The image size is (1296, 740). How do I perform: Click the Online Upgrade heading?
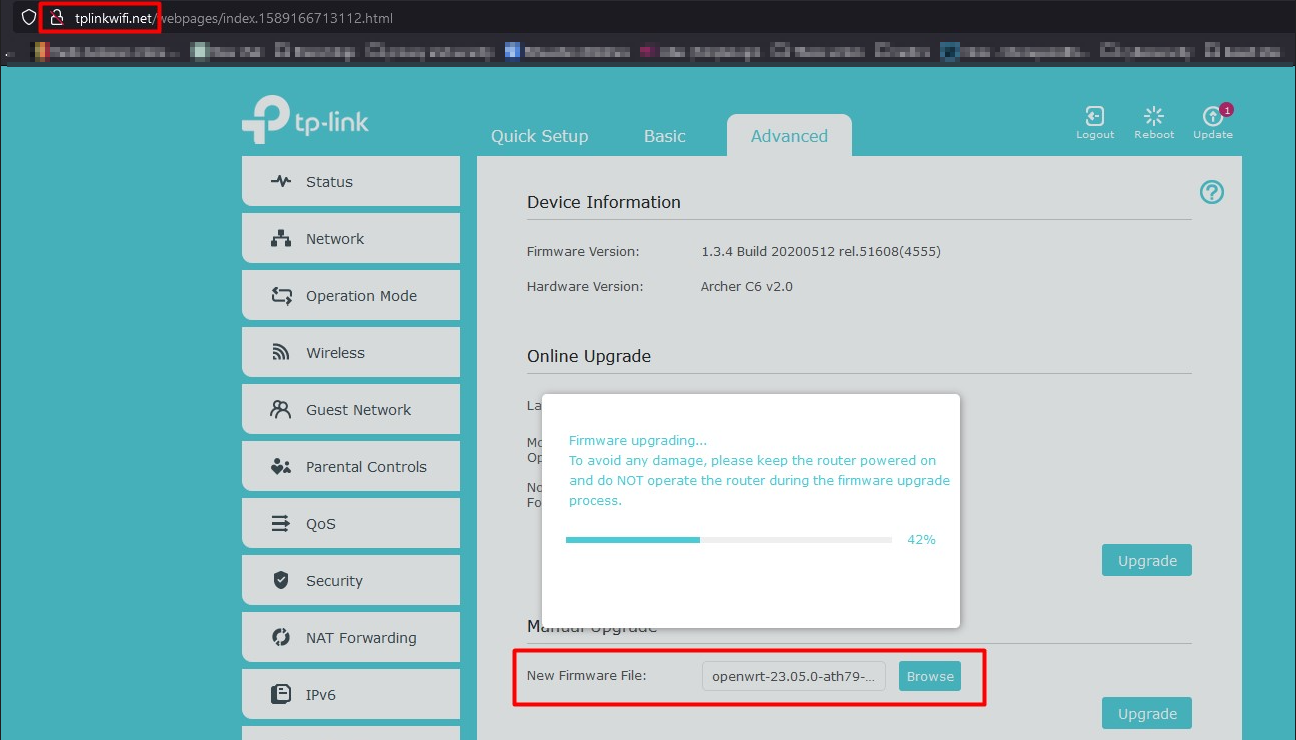(x=589, y=356)
